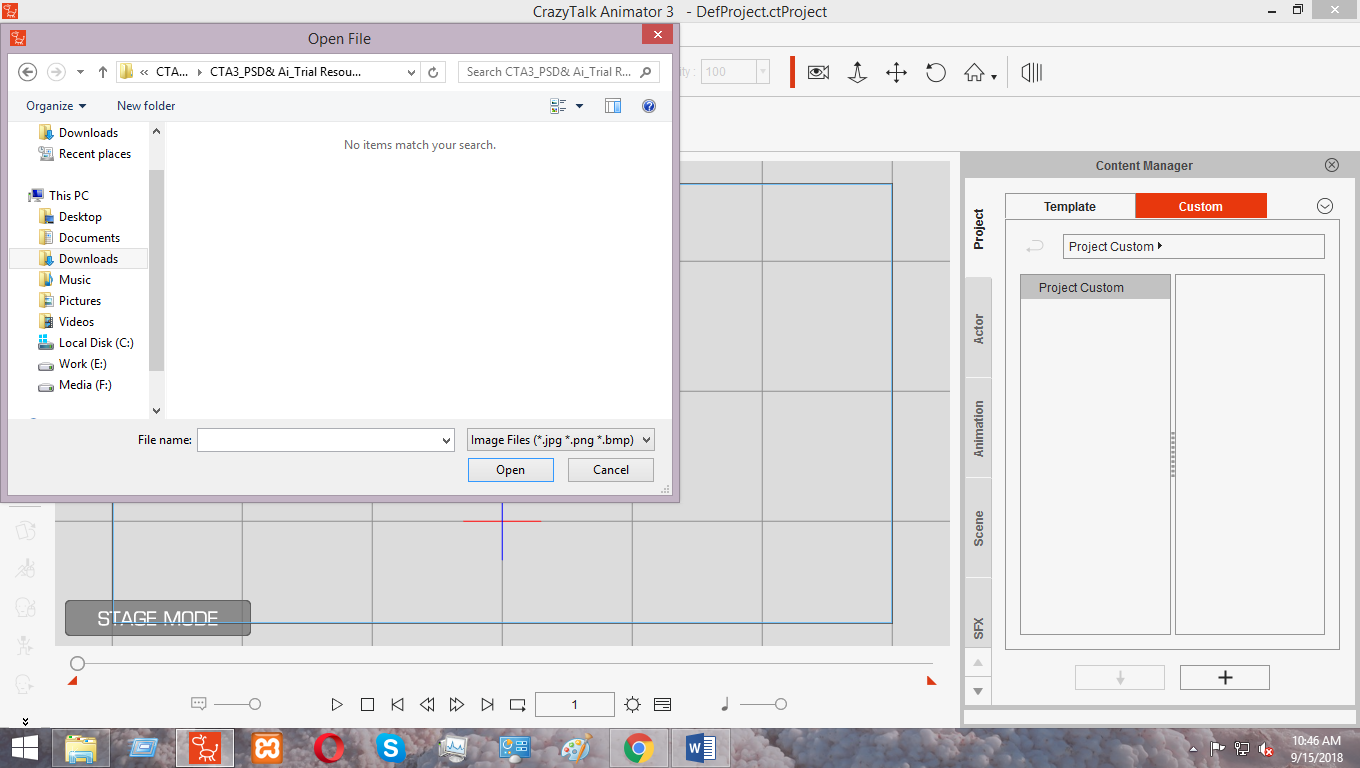1360x768 pixels.
Task: Click the STAGE MODE button
Action: tap(158, 618)
